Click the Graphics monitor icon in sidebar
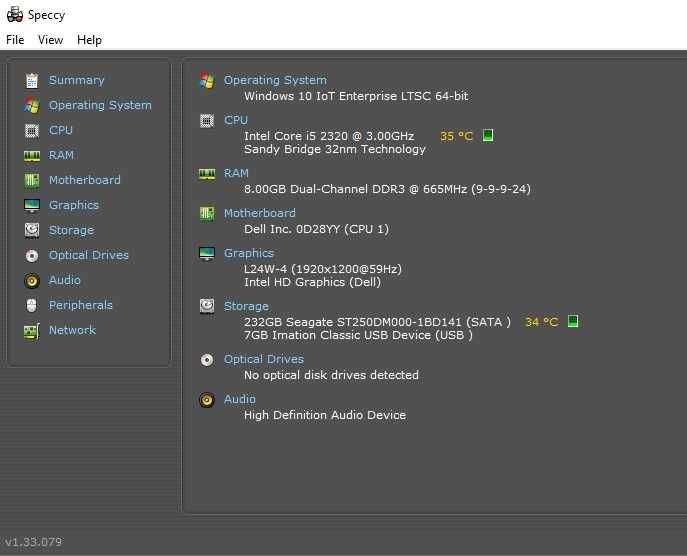This screenshot has width=687, height=556. (32, 205)
